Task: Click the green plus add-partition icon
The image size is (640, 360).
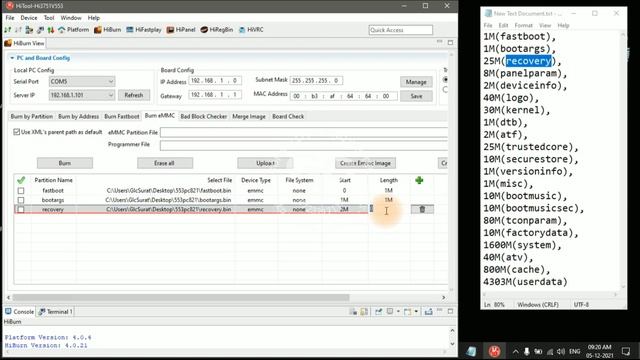Action: click(x=419, y=180)
